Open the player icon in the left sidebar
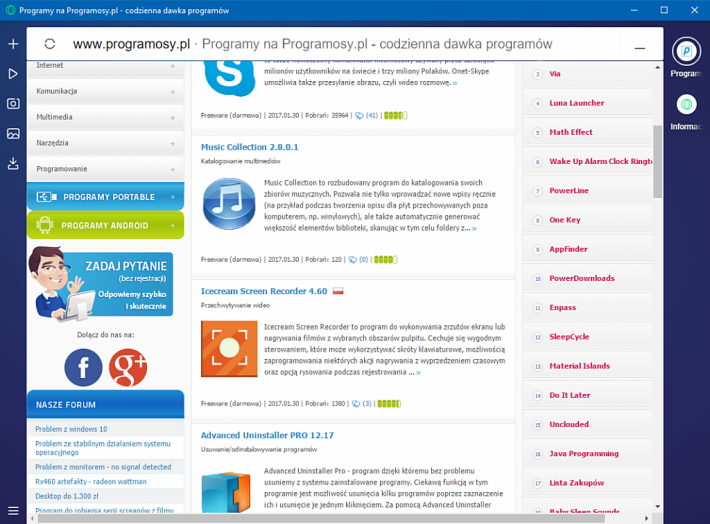Viewport: 710px width, 524px height. 13,74
